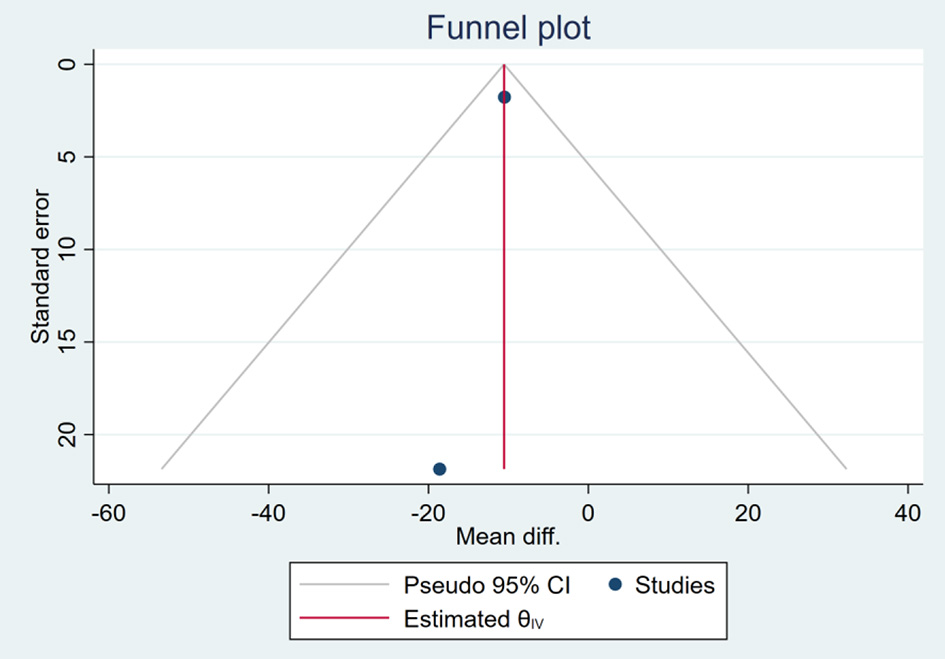Image resolution: width=945 pixels, height=659 pixels.
Task: Select the upper study dot near the funnel apex
Action: pyautogui.click(x=504, y=97)
